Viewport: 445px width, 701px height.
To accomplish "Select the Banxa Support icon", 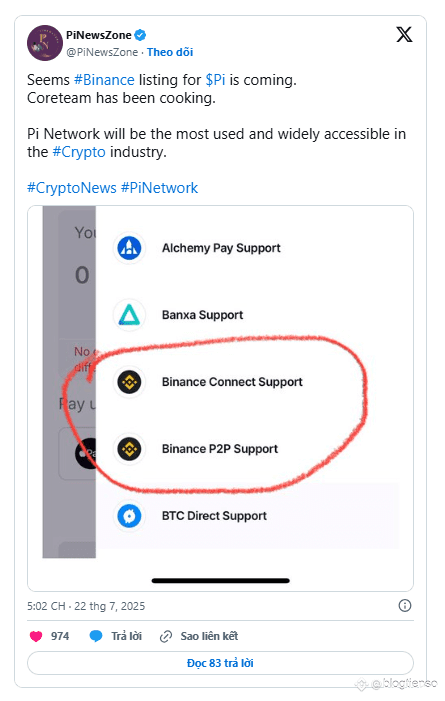I will pyautogui.click(x=129, y=315).
